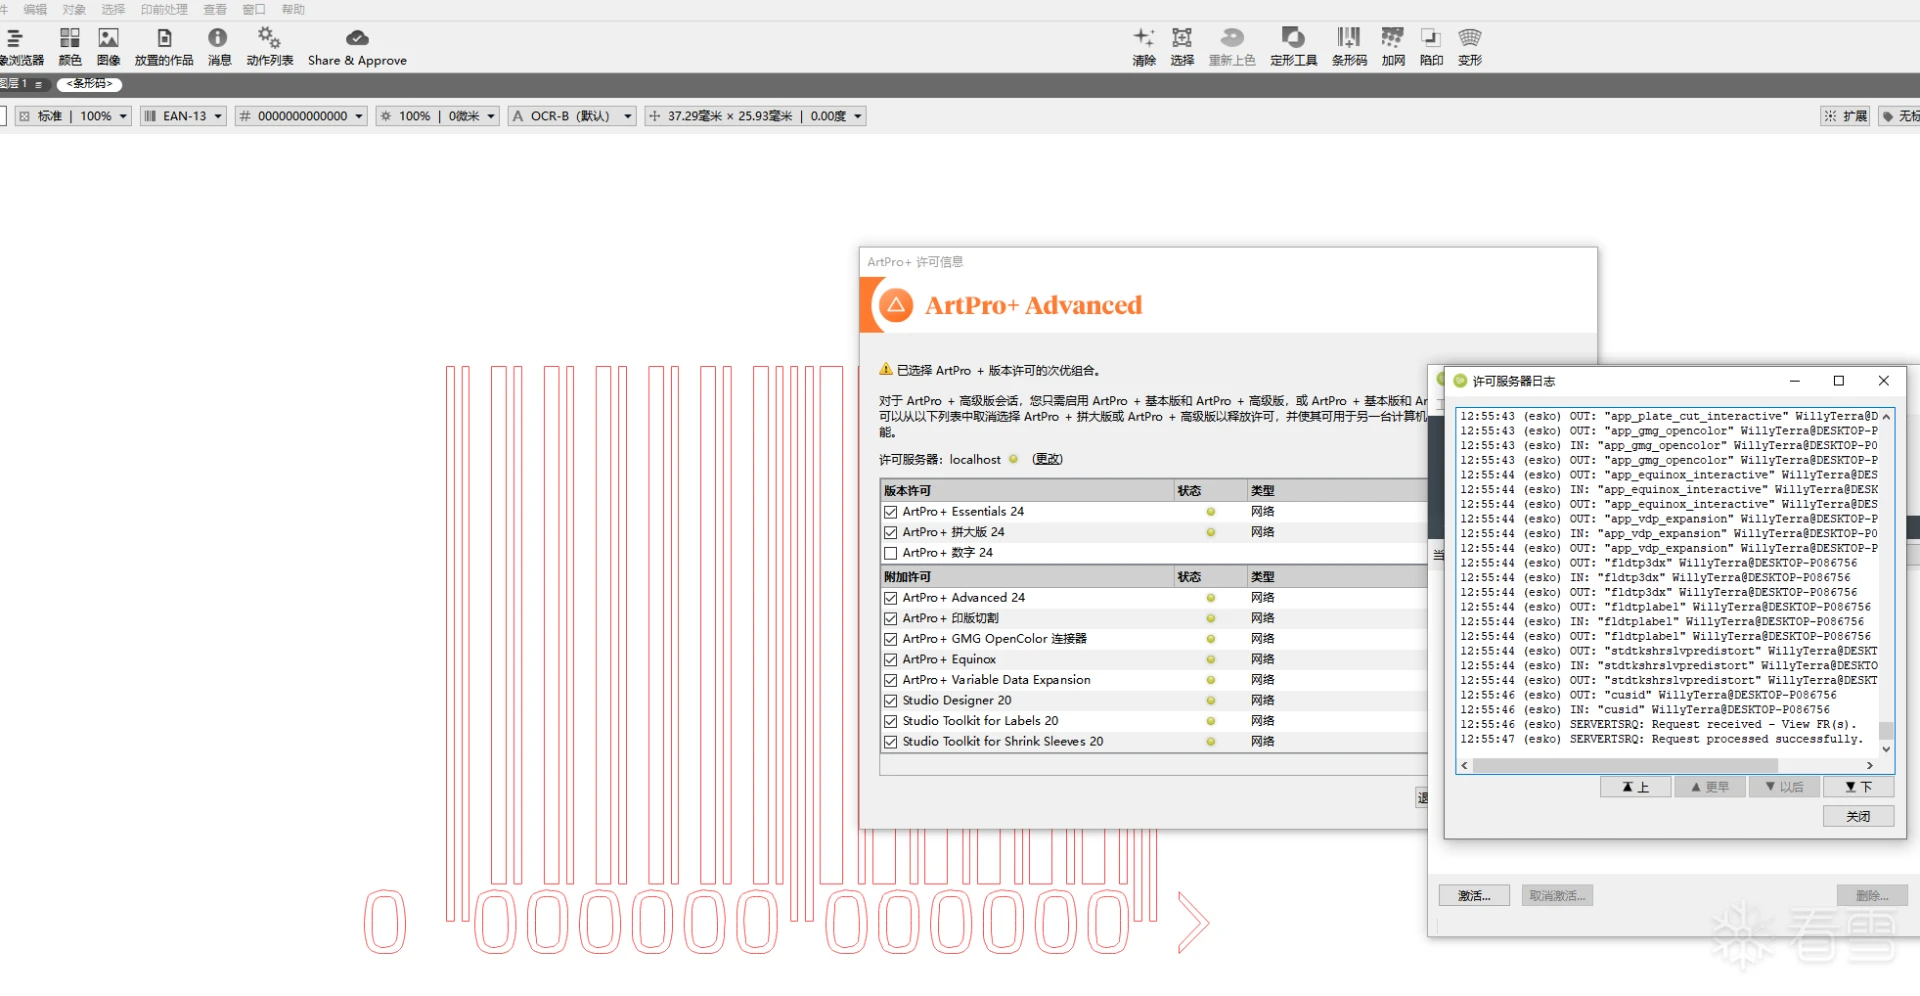
Task: Open the 0000000000000 barcode code dropdown
Action: point(301,116)
